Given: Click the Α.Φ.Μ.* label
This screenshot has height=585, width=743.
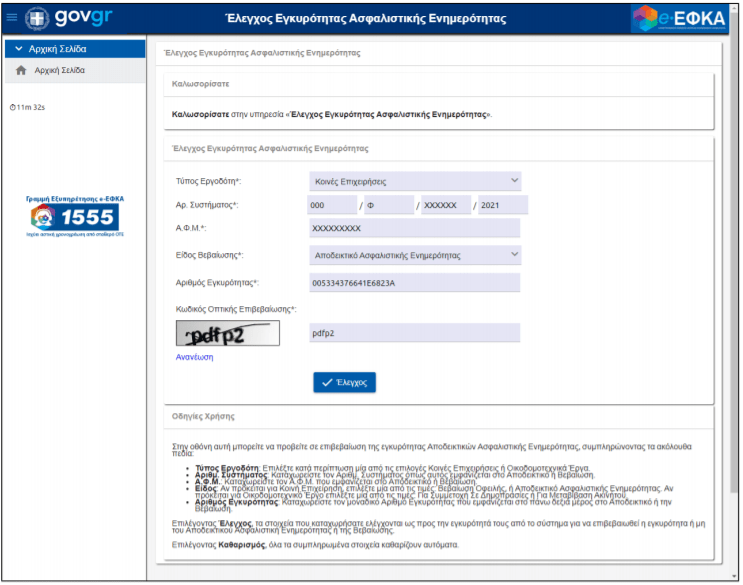Looking at the screenshot, I should [x=191, y=228].
